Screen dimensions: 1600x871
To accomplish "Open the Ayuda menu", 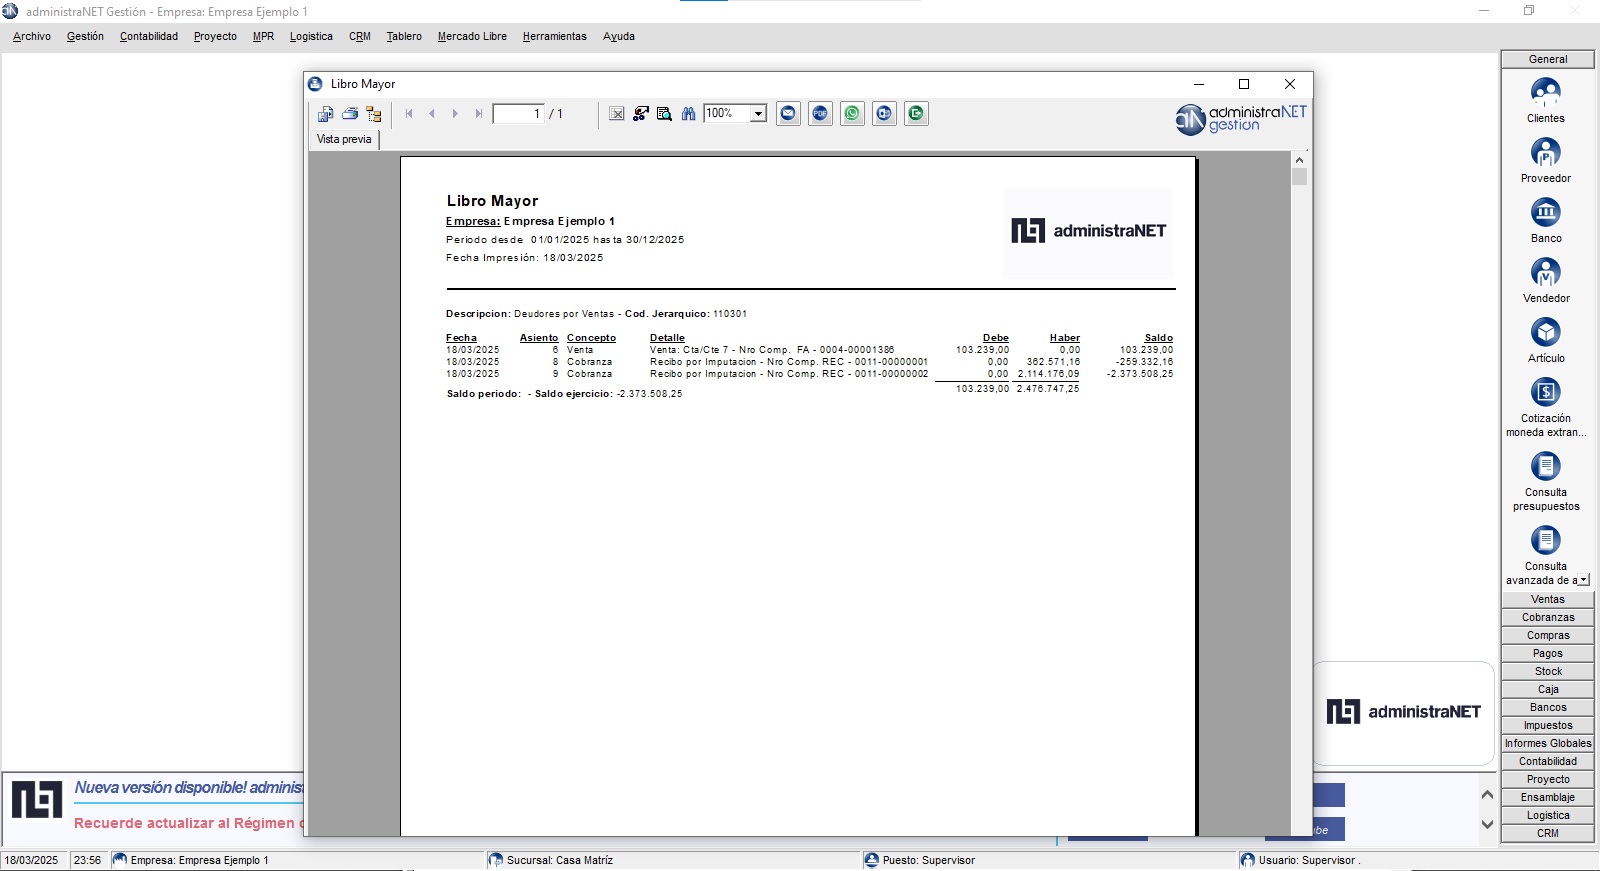I will click(x=619, y=36).
